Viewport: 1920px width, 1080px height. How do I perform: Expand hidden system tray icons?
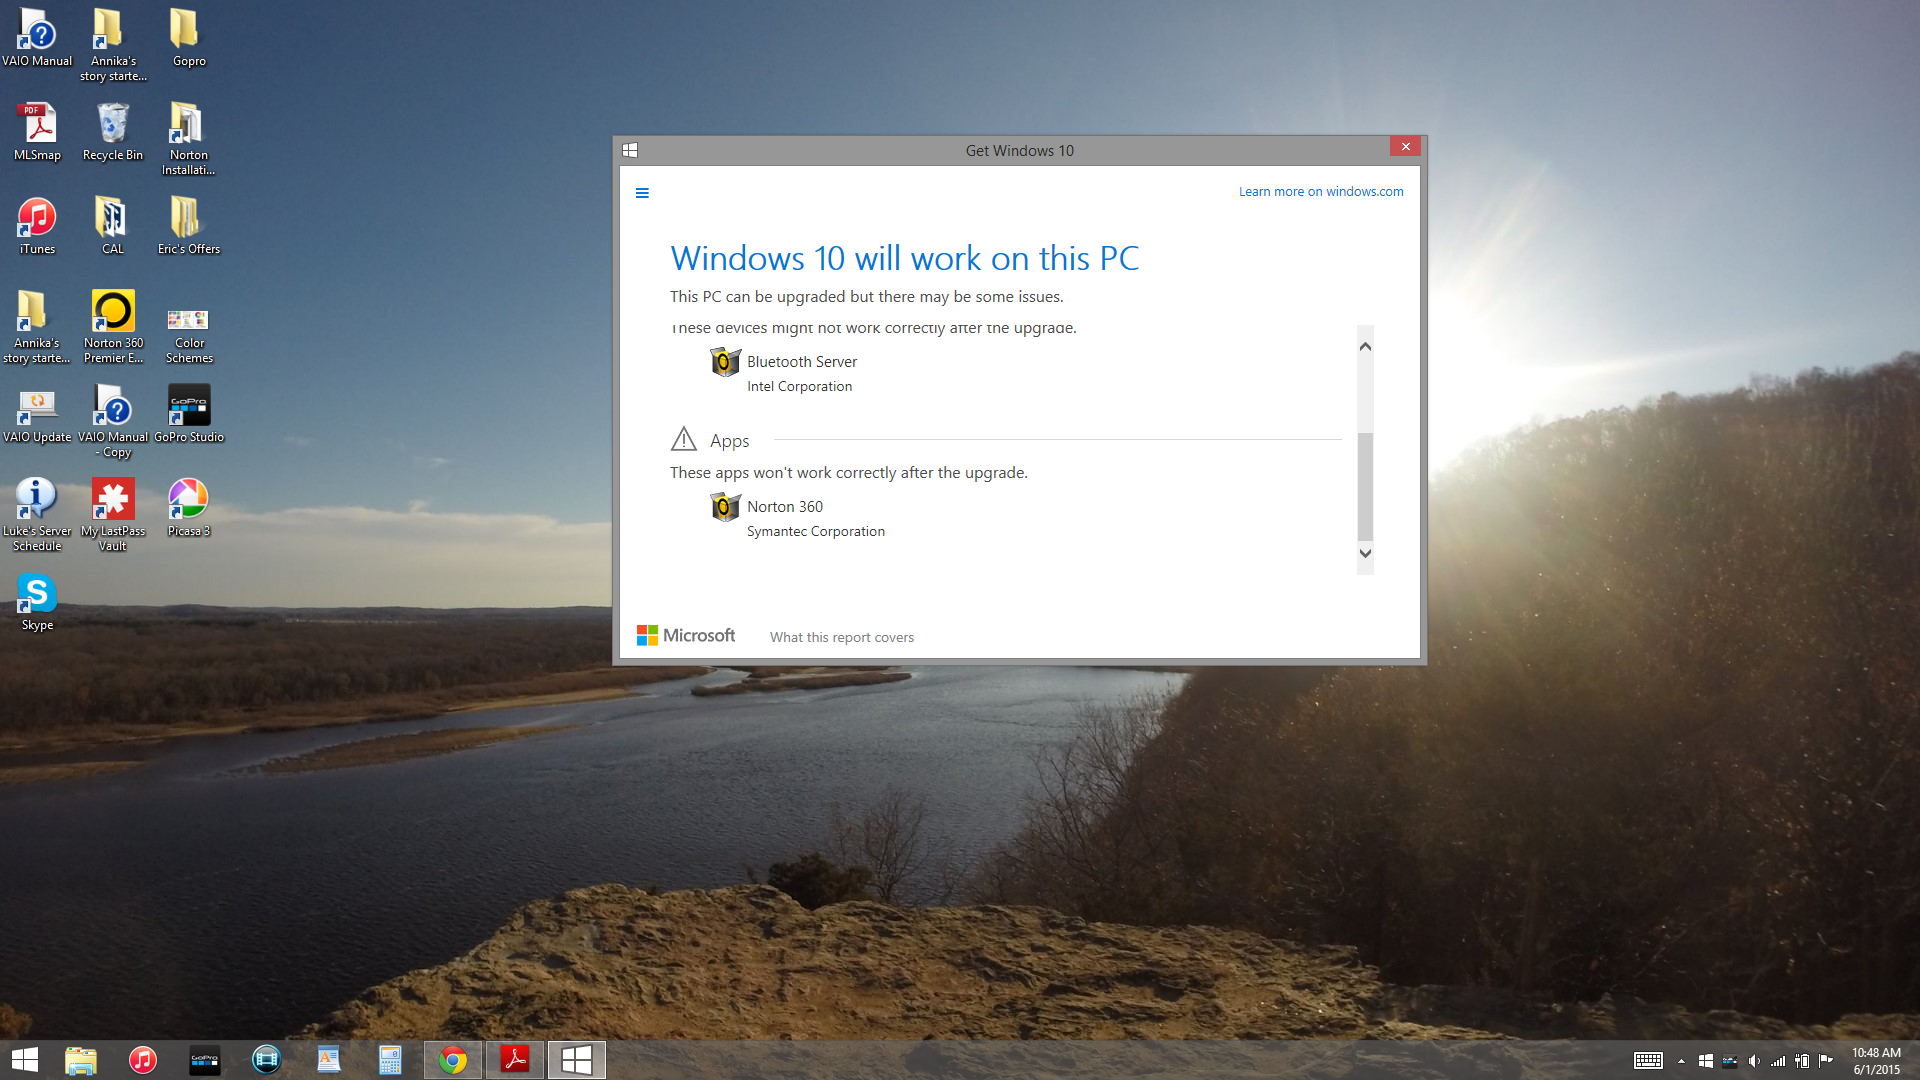(1681, 1061)
